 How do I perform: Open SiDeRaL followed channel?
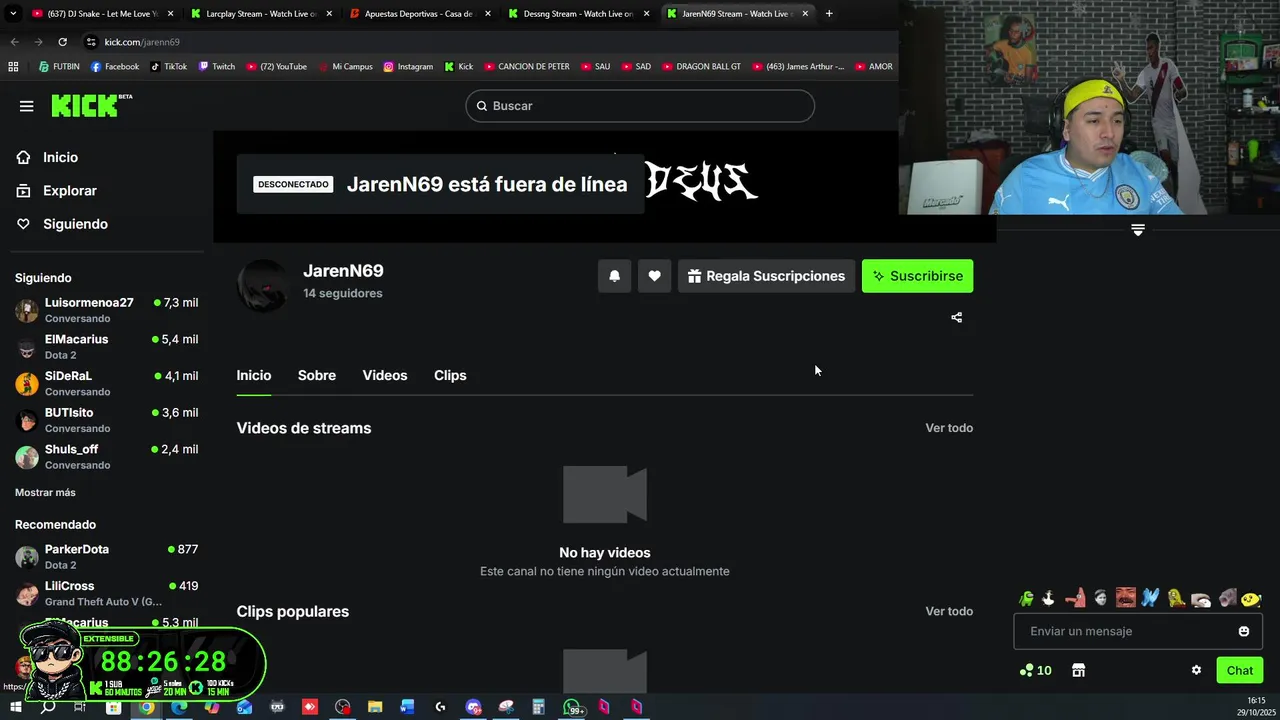[x=106, y=383]
